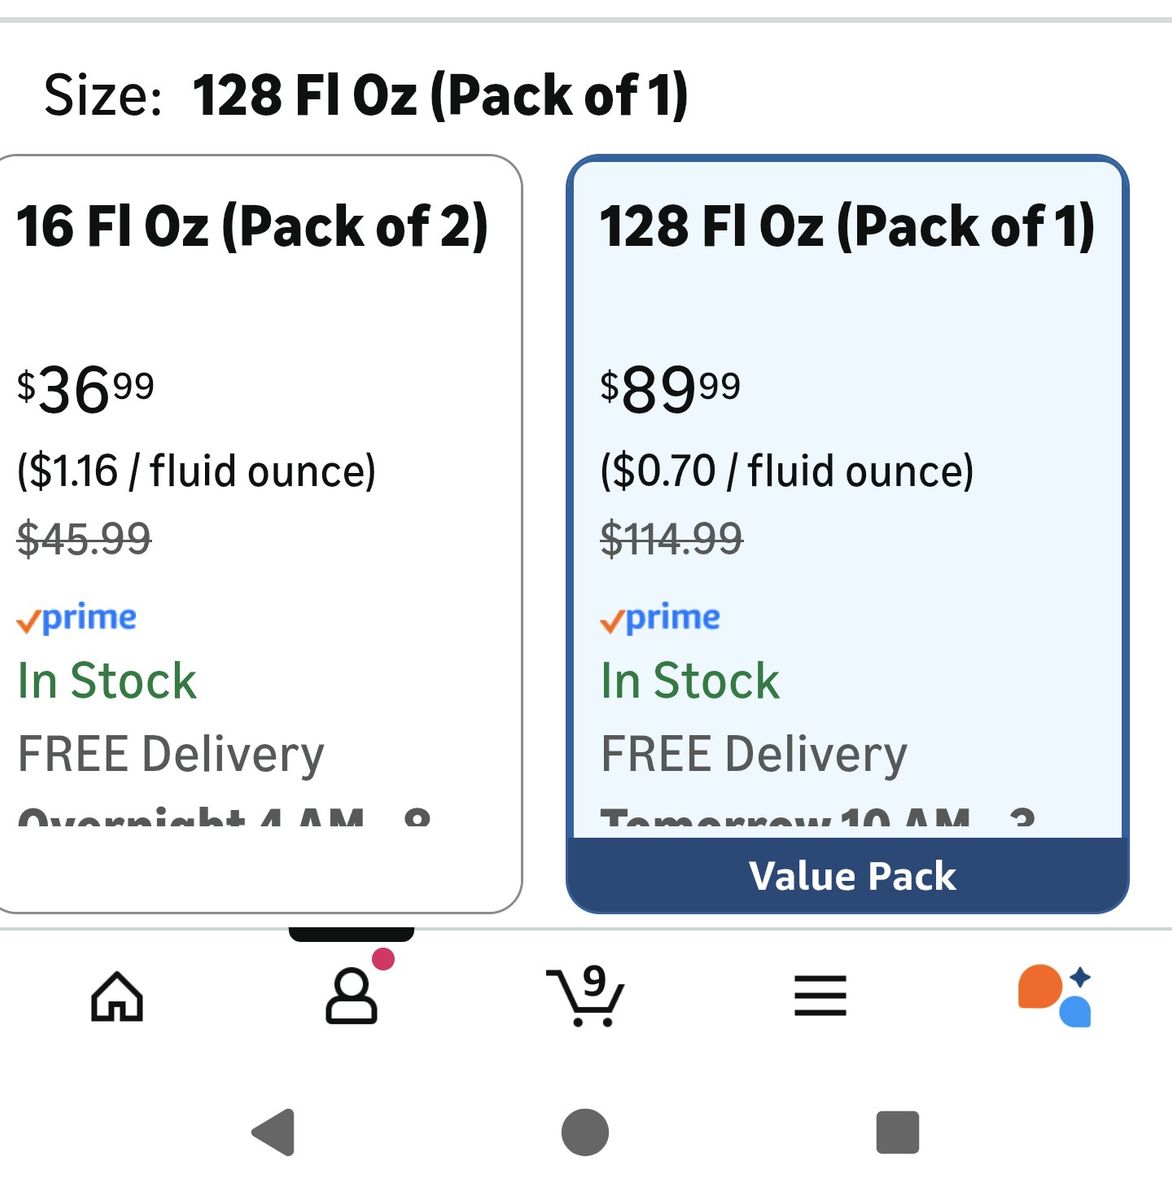Tap the $89.99 price
Image resolution: width=1172 pixels, height=1200 pixels.
pyautogui.click(x=670, y=389)
